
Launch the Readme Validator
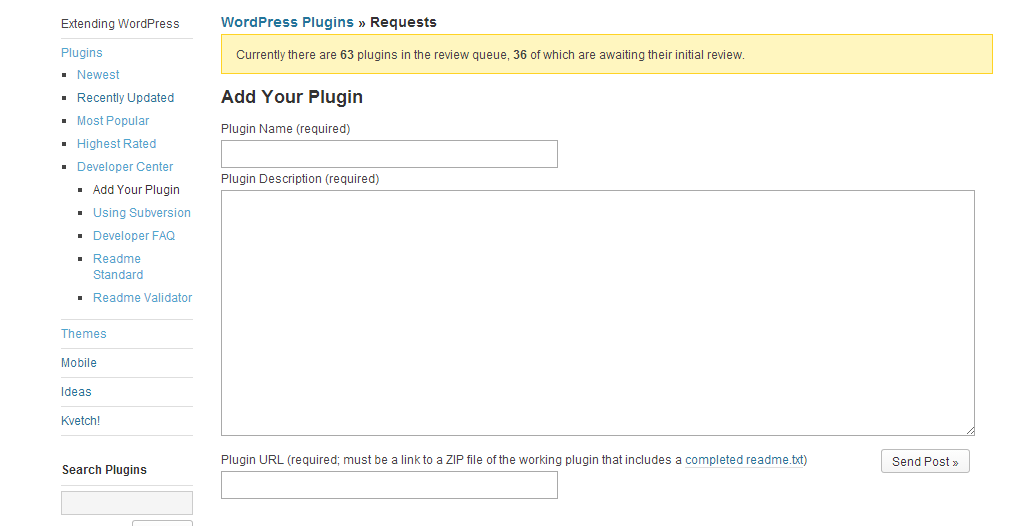coord(142,298)
